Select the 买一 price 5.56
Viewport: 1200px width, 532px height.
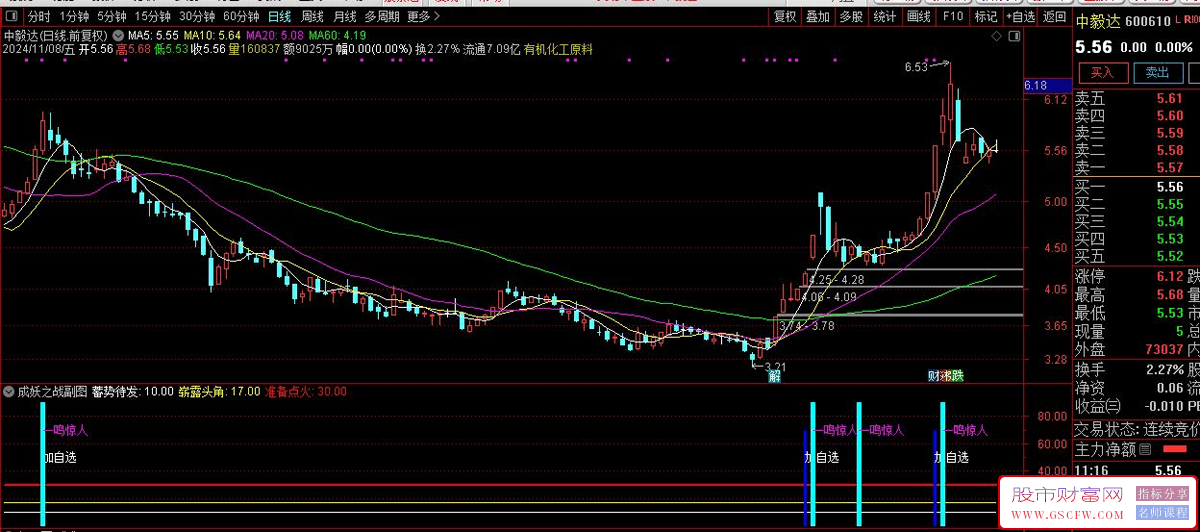[x=1169, y=187]
